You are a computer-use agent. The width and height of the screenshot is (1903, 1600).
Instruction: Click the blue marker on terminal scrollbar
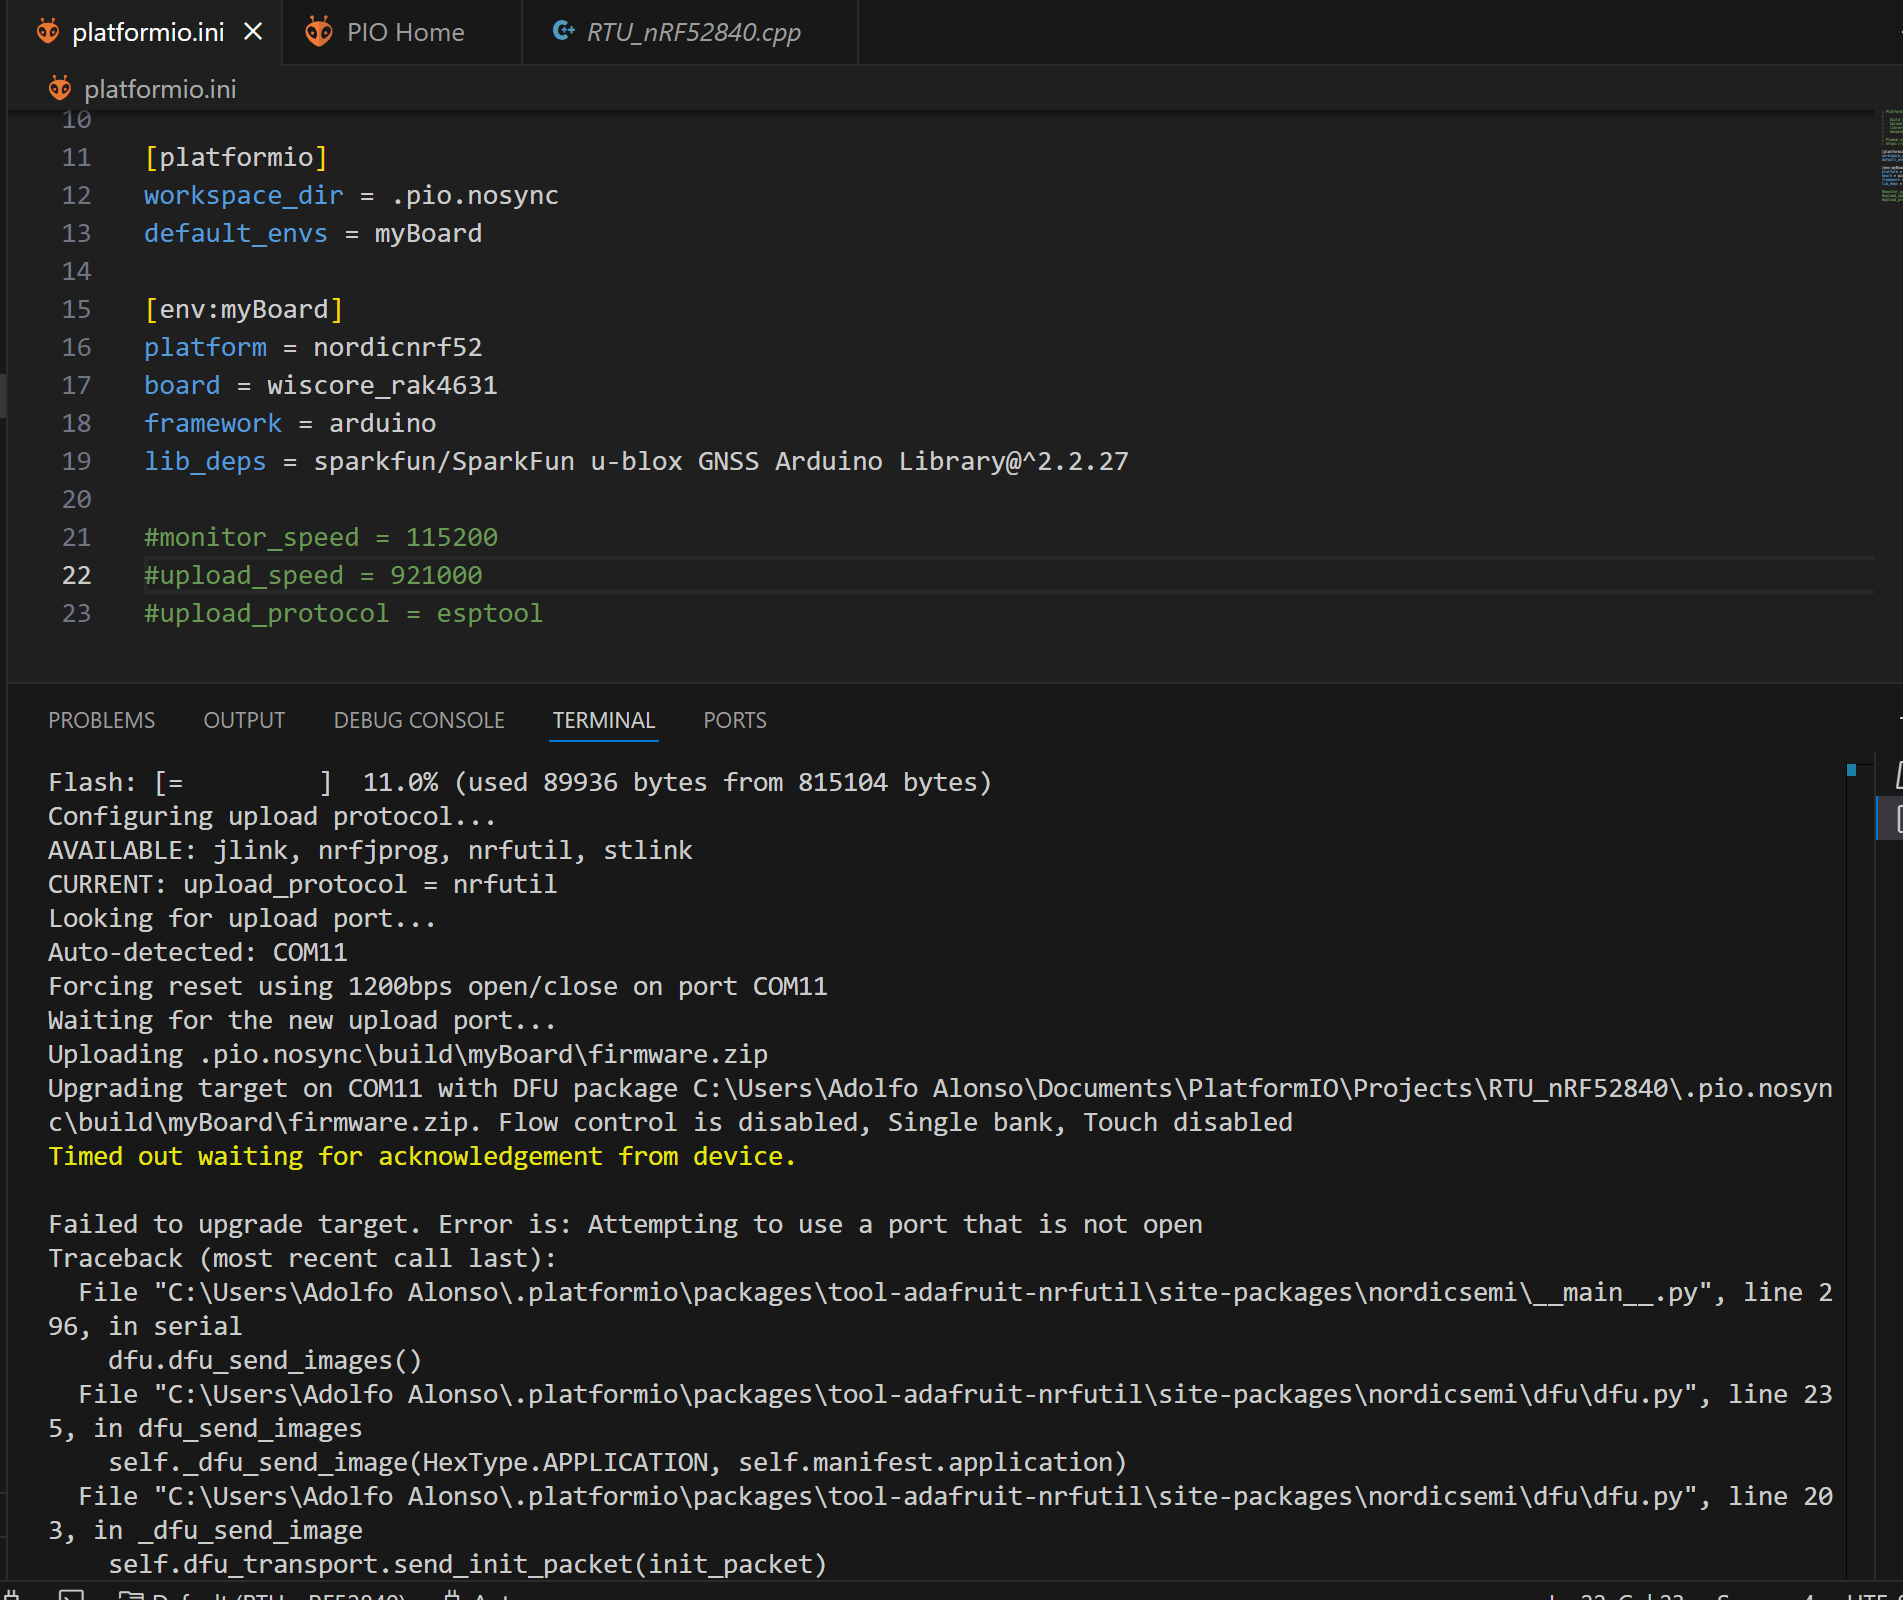point(1851,770)
